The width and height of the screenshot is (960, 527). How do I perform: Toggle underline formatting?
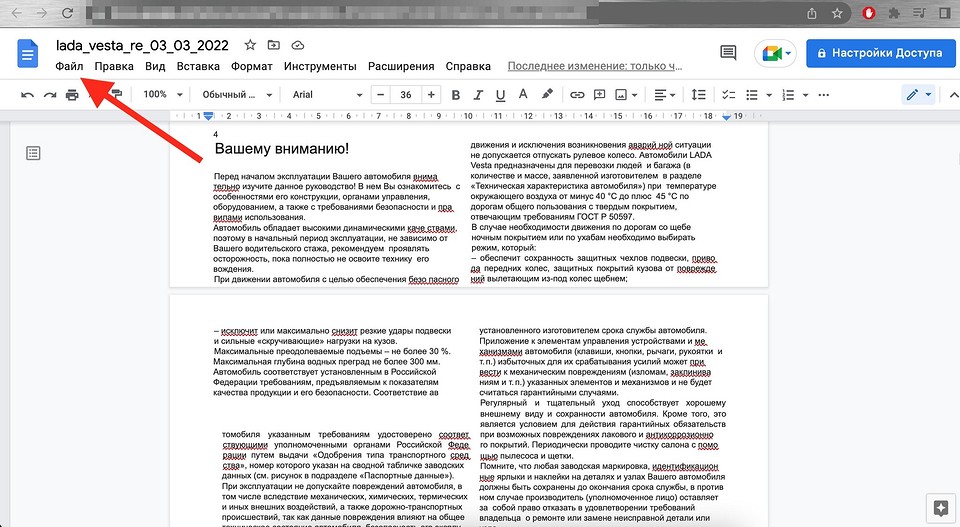point(500,95)
